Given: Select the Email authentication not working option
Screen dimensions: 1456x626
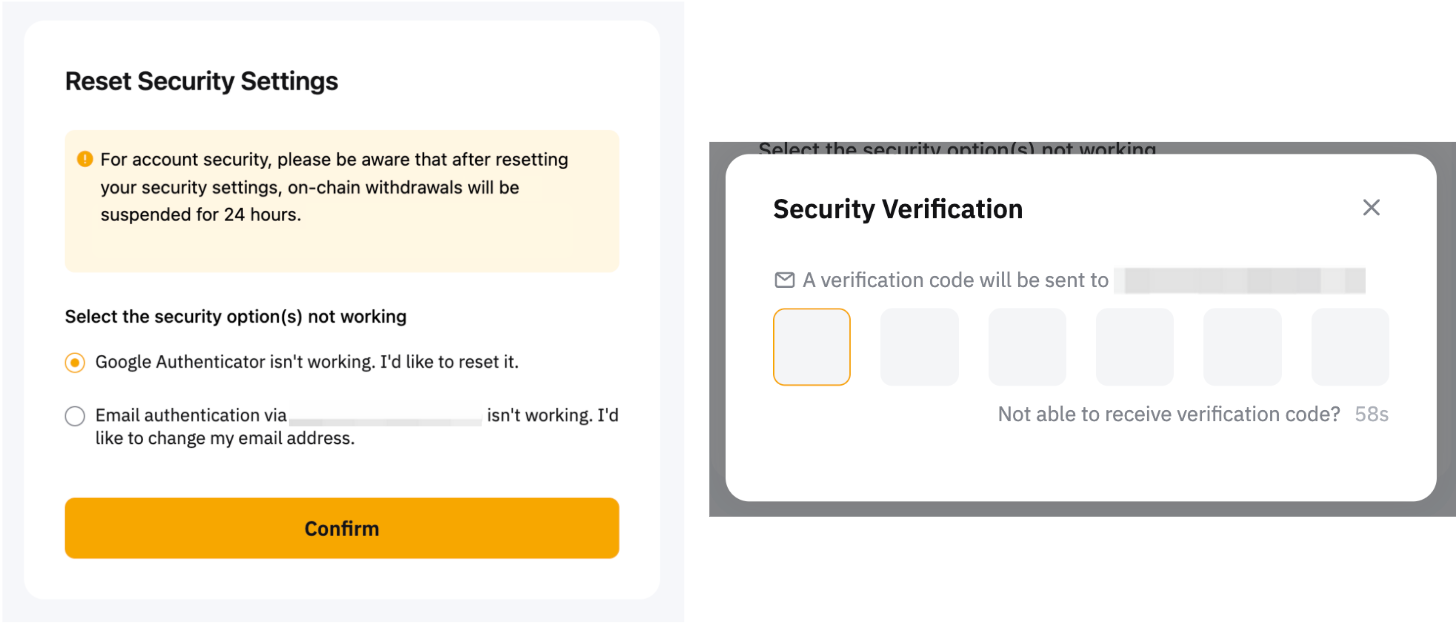Looking at the screenshot, I should (x=75, y=416).
